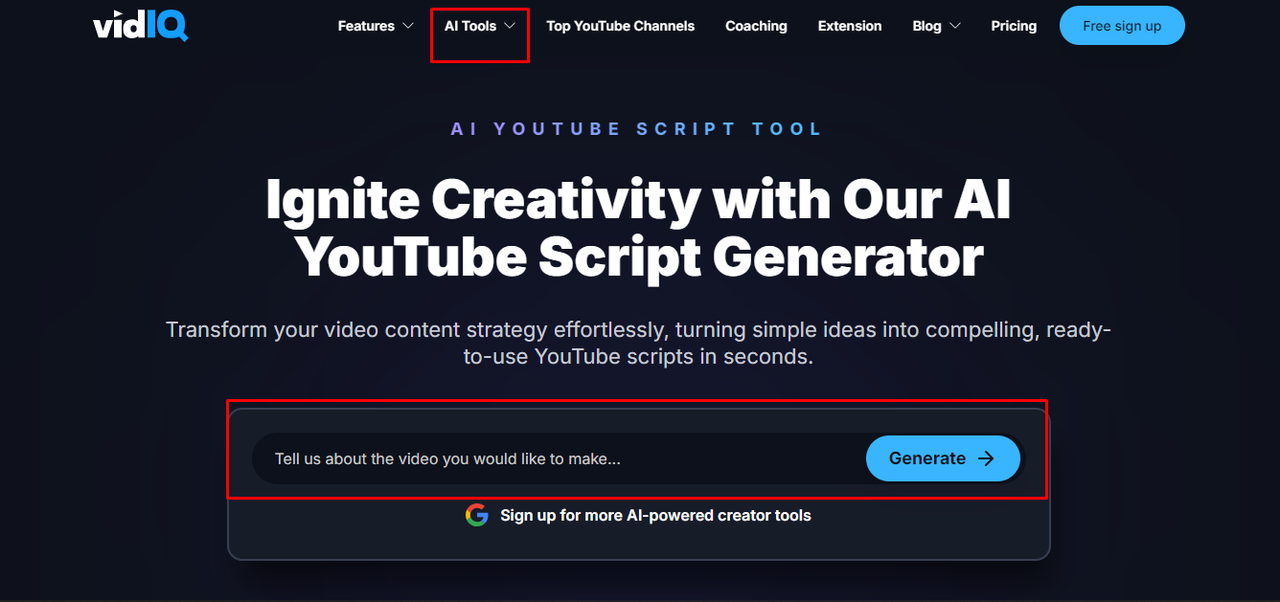Click the vidIQ logo
The height and width of the screenshot is (602, 1280).
tap(141, 25)
